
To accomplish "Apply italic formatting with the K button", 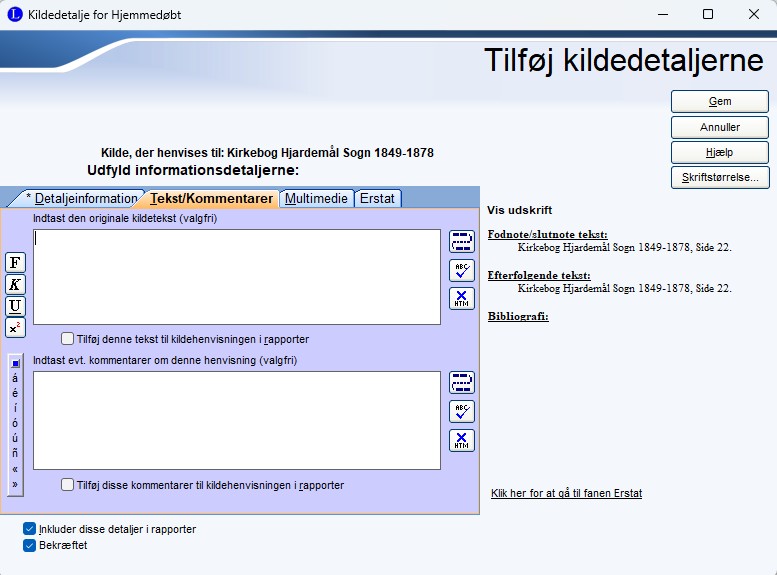I will pos(15,284).
